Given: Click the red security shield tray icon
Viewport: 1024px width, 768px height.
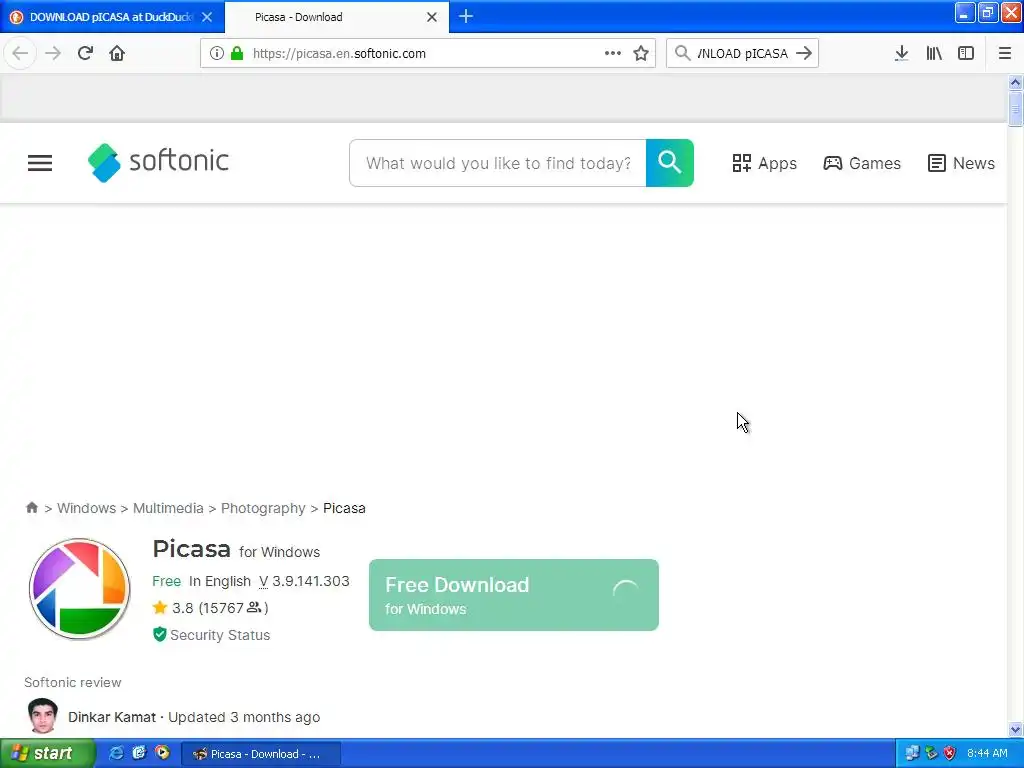Looking at the screenshot, I should [x=950, y=754].
